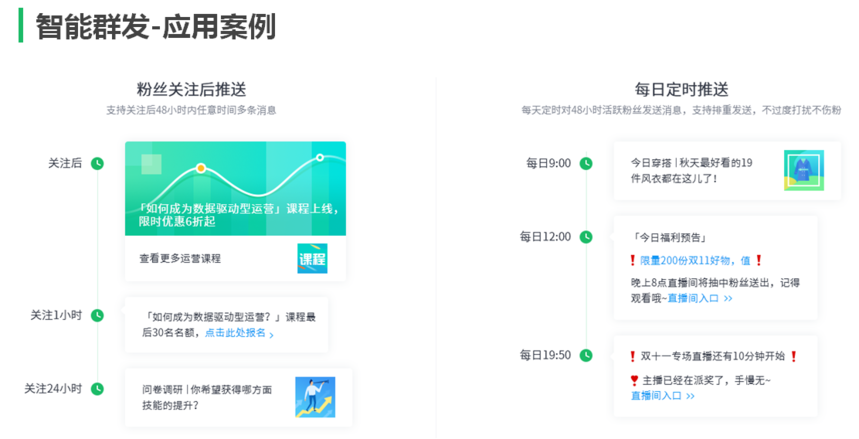
Task: Open the 课程 thumbnail icon
Action: tap(312, 258)
